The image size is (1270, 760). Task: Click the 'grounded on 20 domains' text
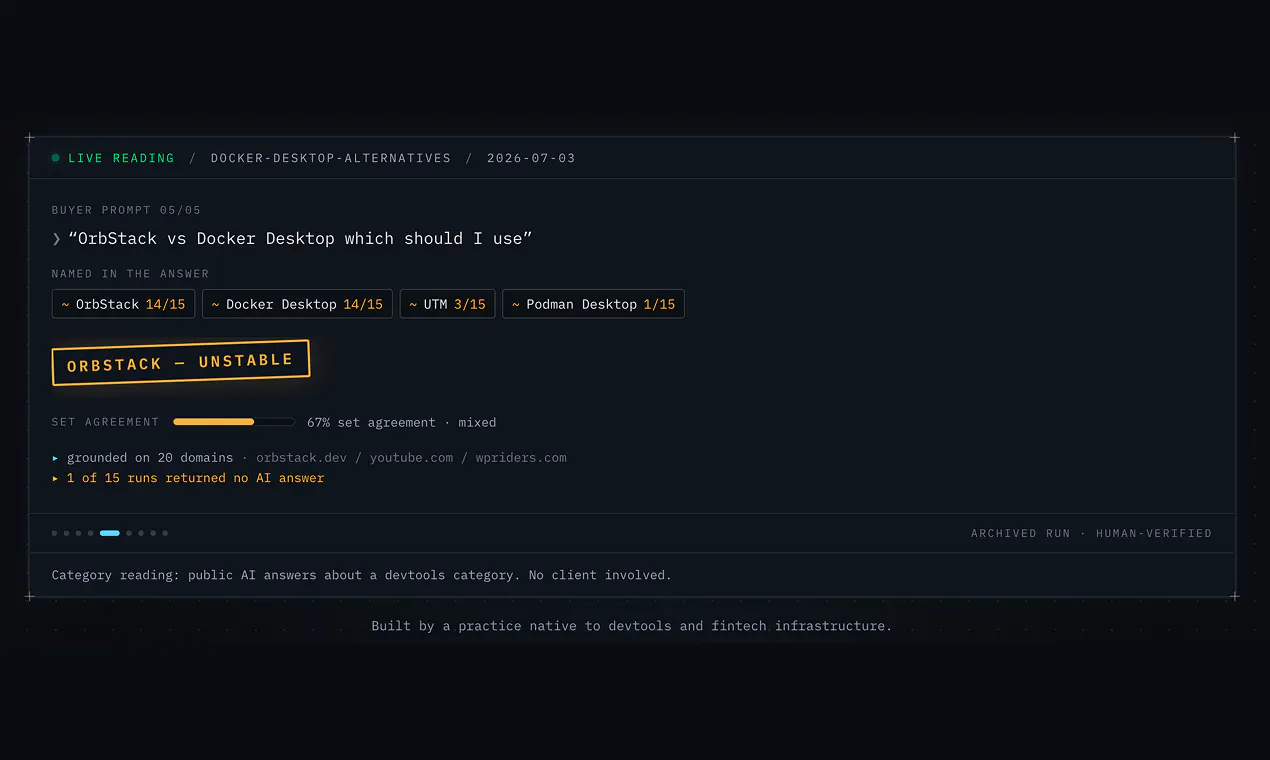(x=150, y=458)
